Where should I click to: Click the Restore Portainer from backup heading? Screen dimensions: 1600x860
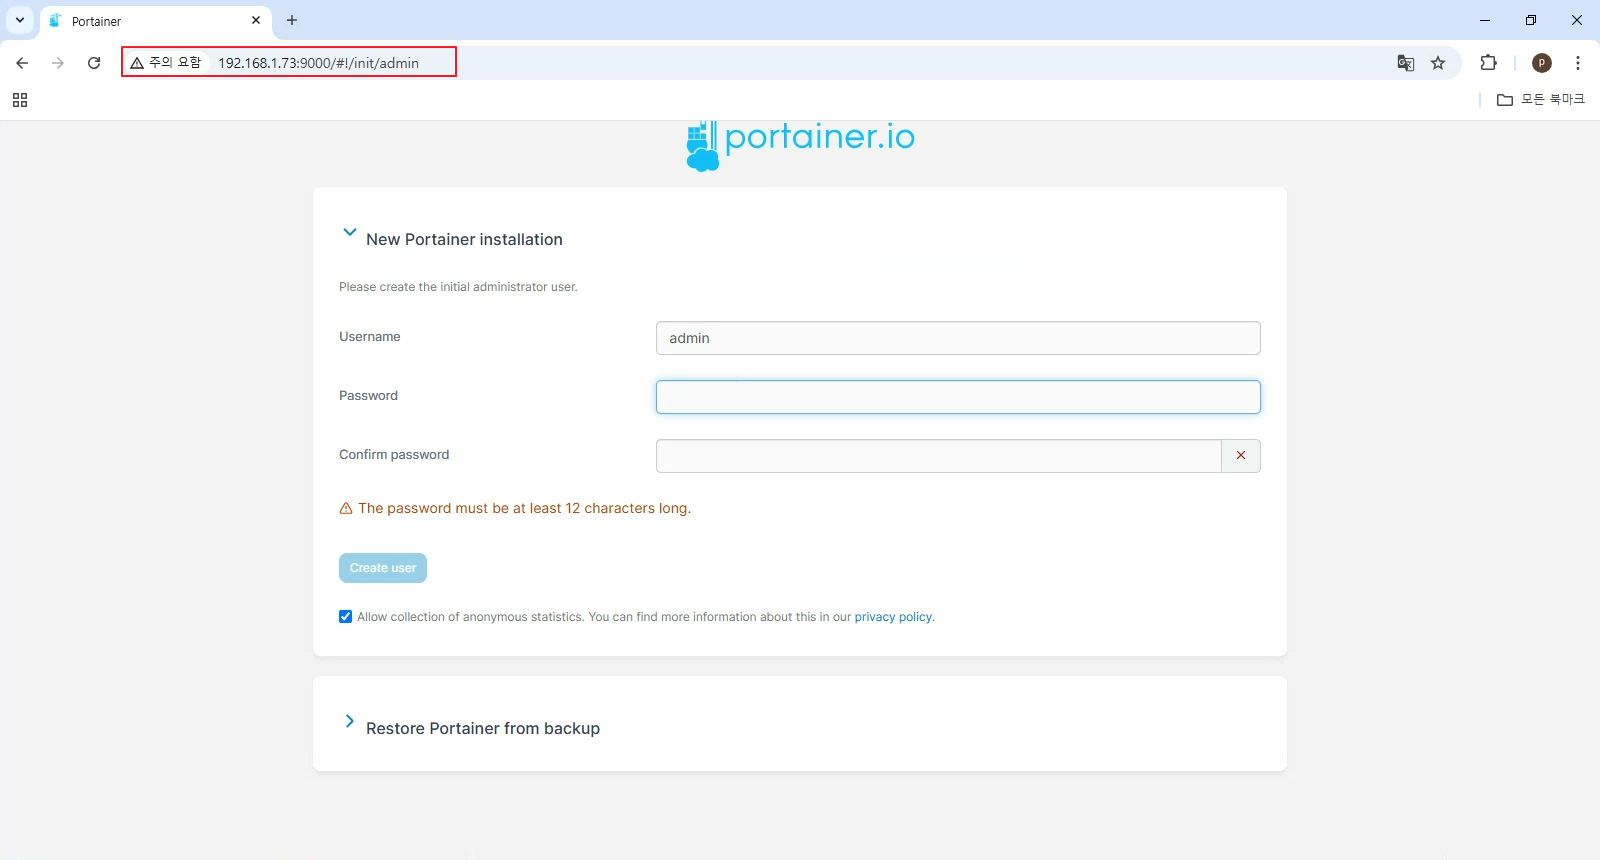point(483,729)
